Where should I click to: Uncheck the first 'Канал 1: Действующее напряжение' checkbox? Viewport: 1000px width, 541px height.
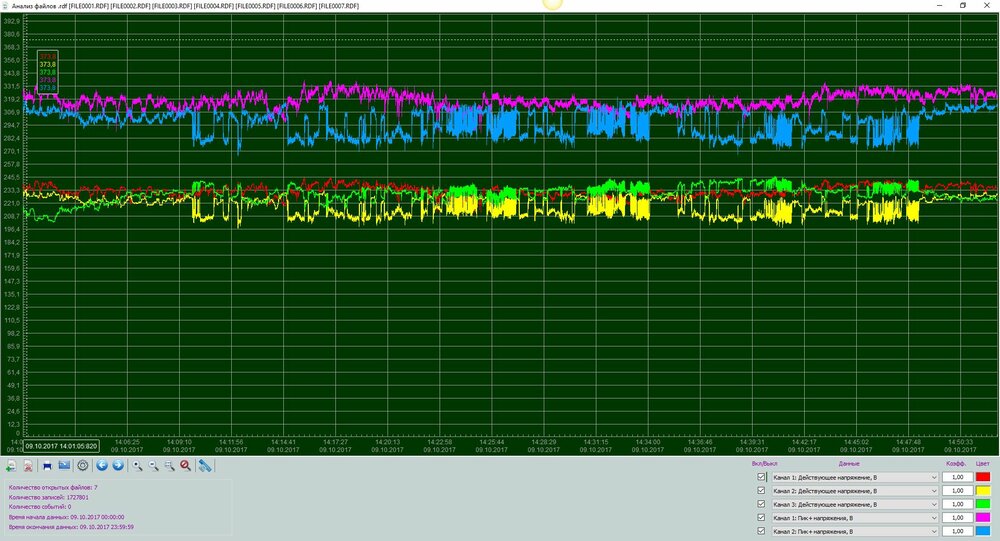coord(762,478)
